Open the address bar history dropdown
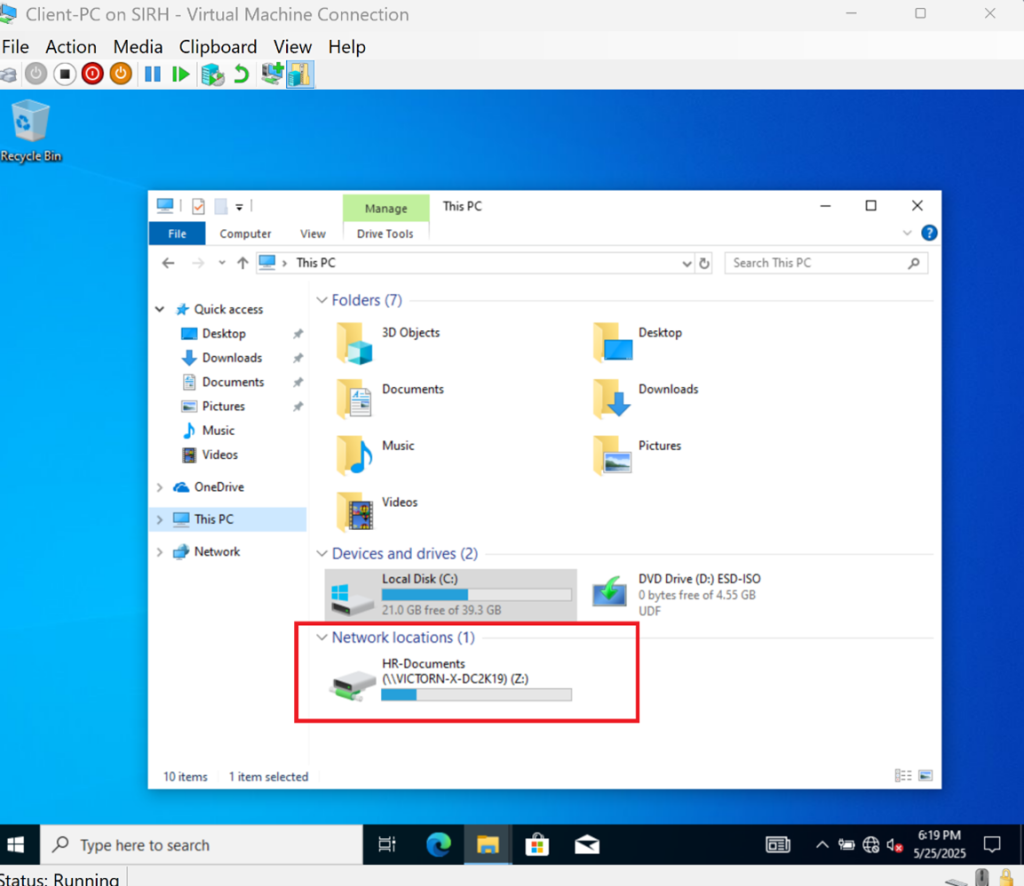Screen dimensions: 1024x886 click(x=687, y=263)
